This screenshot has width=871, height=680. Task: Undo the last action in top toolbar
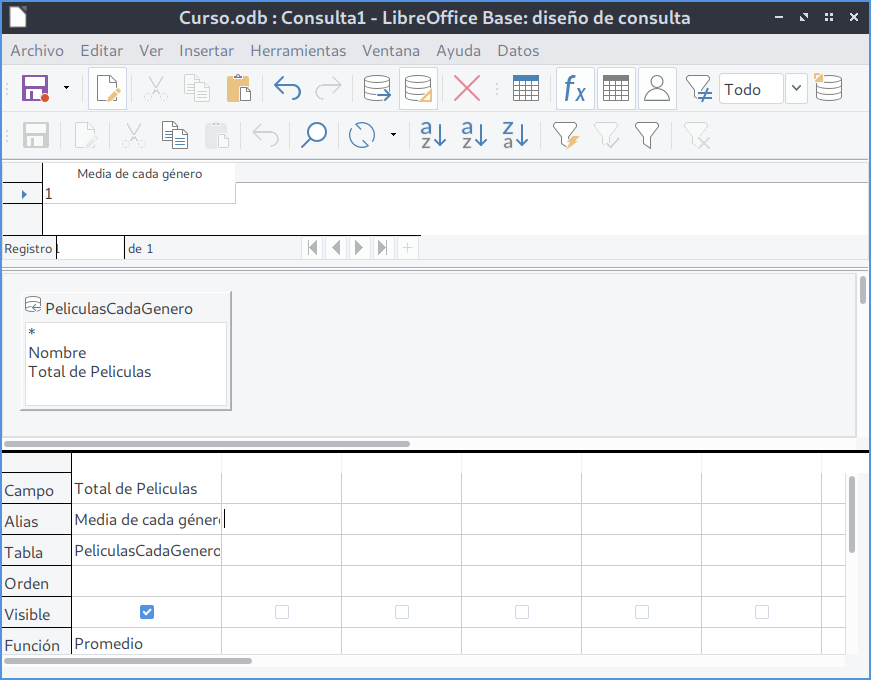287,88
